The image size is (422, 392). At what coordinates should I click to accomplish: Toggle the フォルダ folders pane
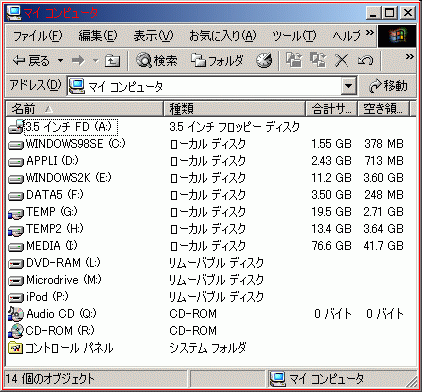[x=217, y=61]
